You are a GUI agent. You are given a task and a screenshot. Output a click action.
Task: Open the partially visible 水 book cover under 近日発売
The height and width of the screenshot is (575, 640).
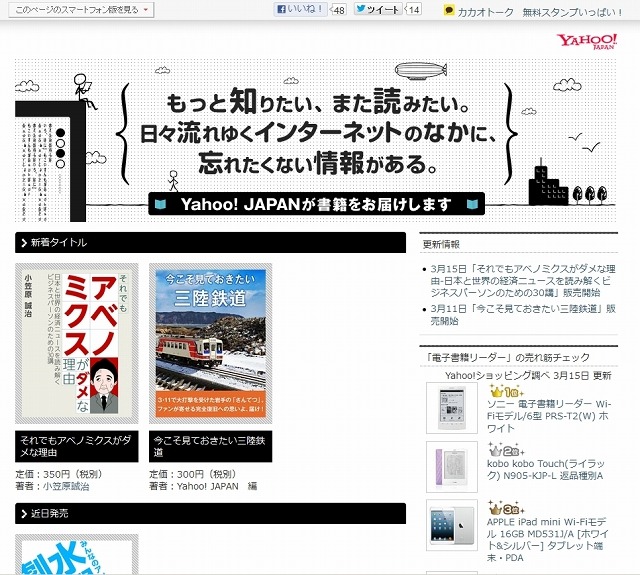tap(77, 555)
